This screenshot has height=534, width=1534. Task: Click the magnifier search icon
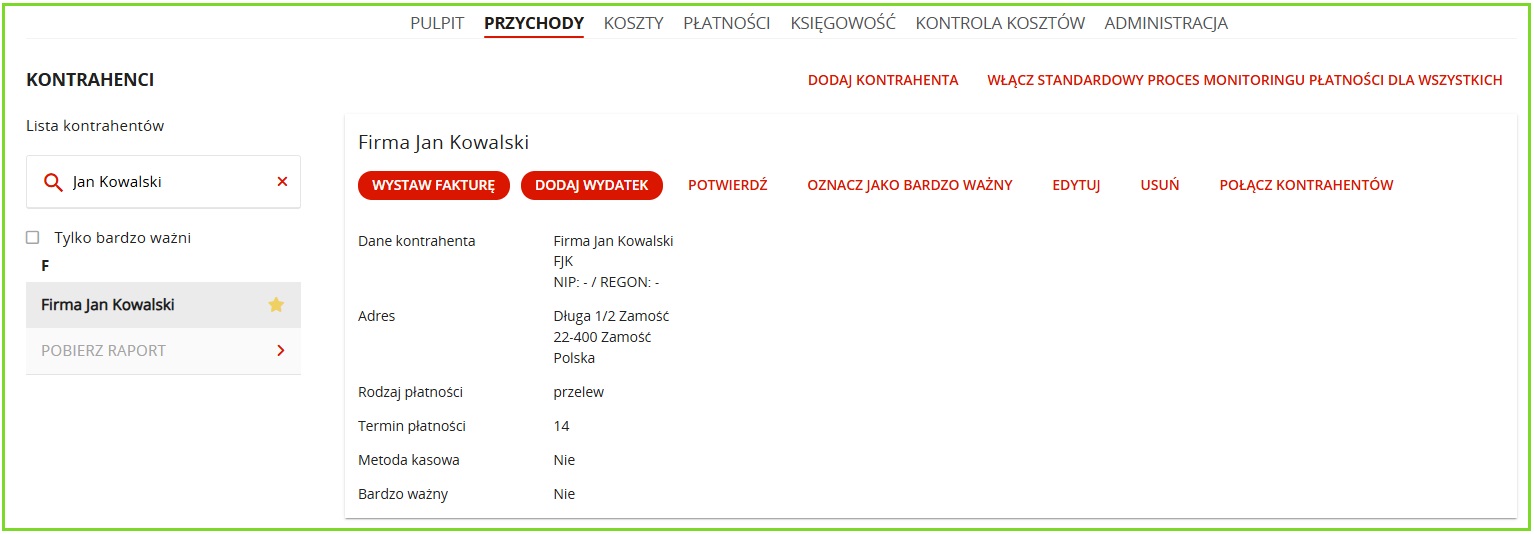coord(54,182)
